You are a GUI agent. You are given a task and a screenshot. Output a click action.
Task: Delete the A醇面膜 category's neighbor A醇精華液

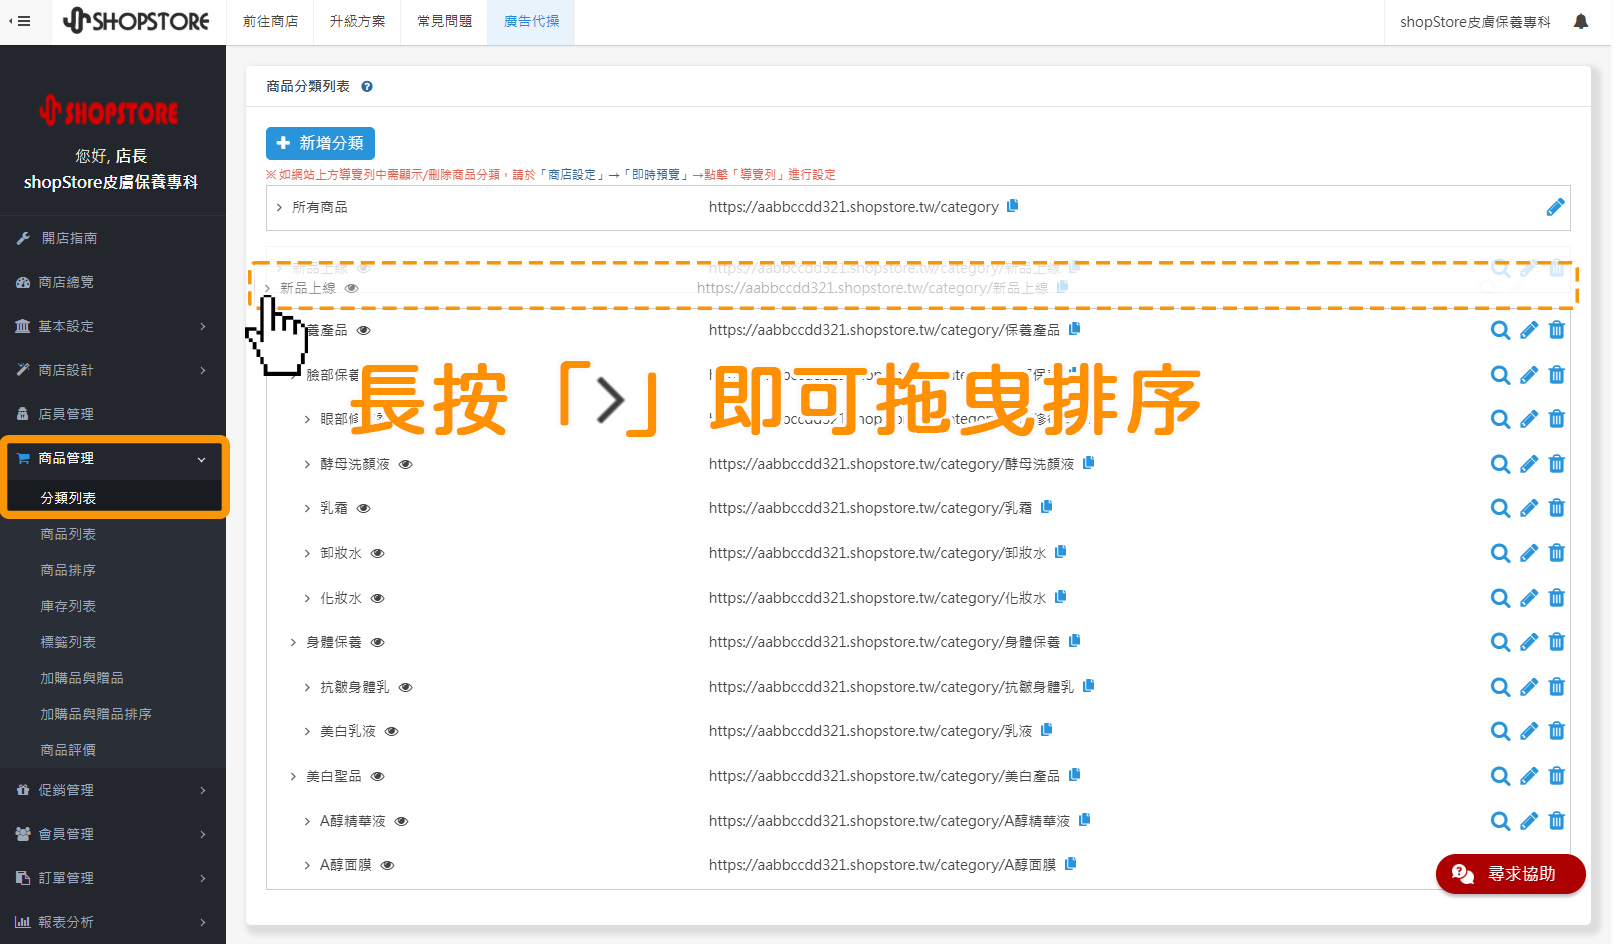pos(1556,821)
